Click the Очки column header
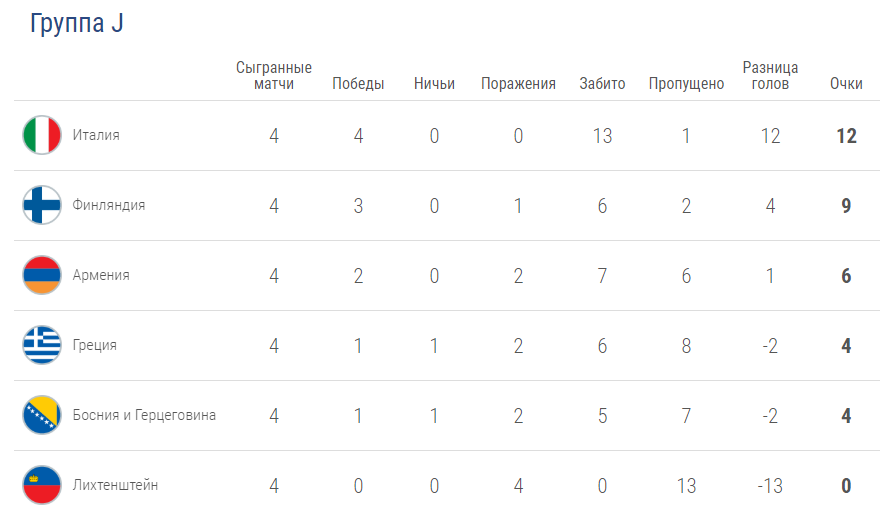 tap(846, 84)
